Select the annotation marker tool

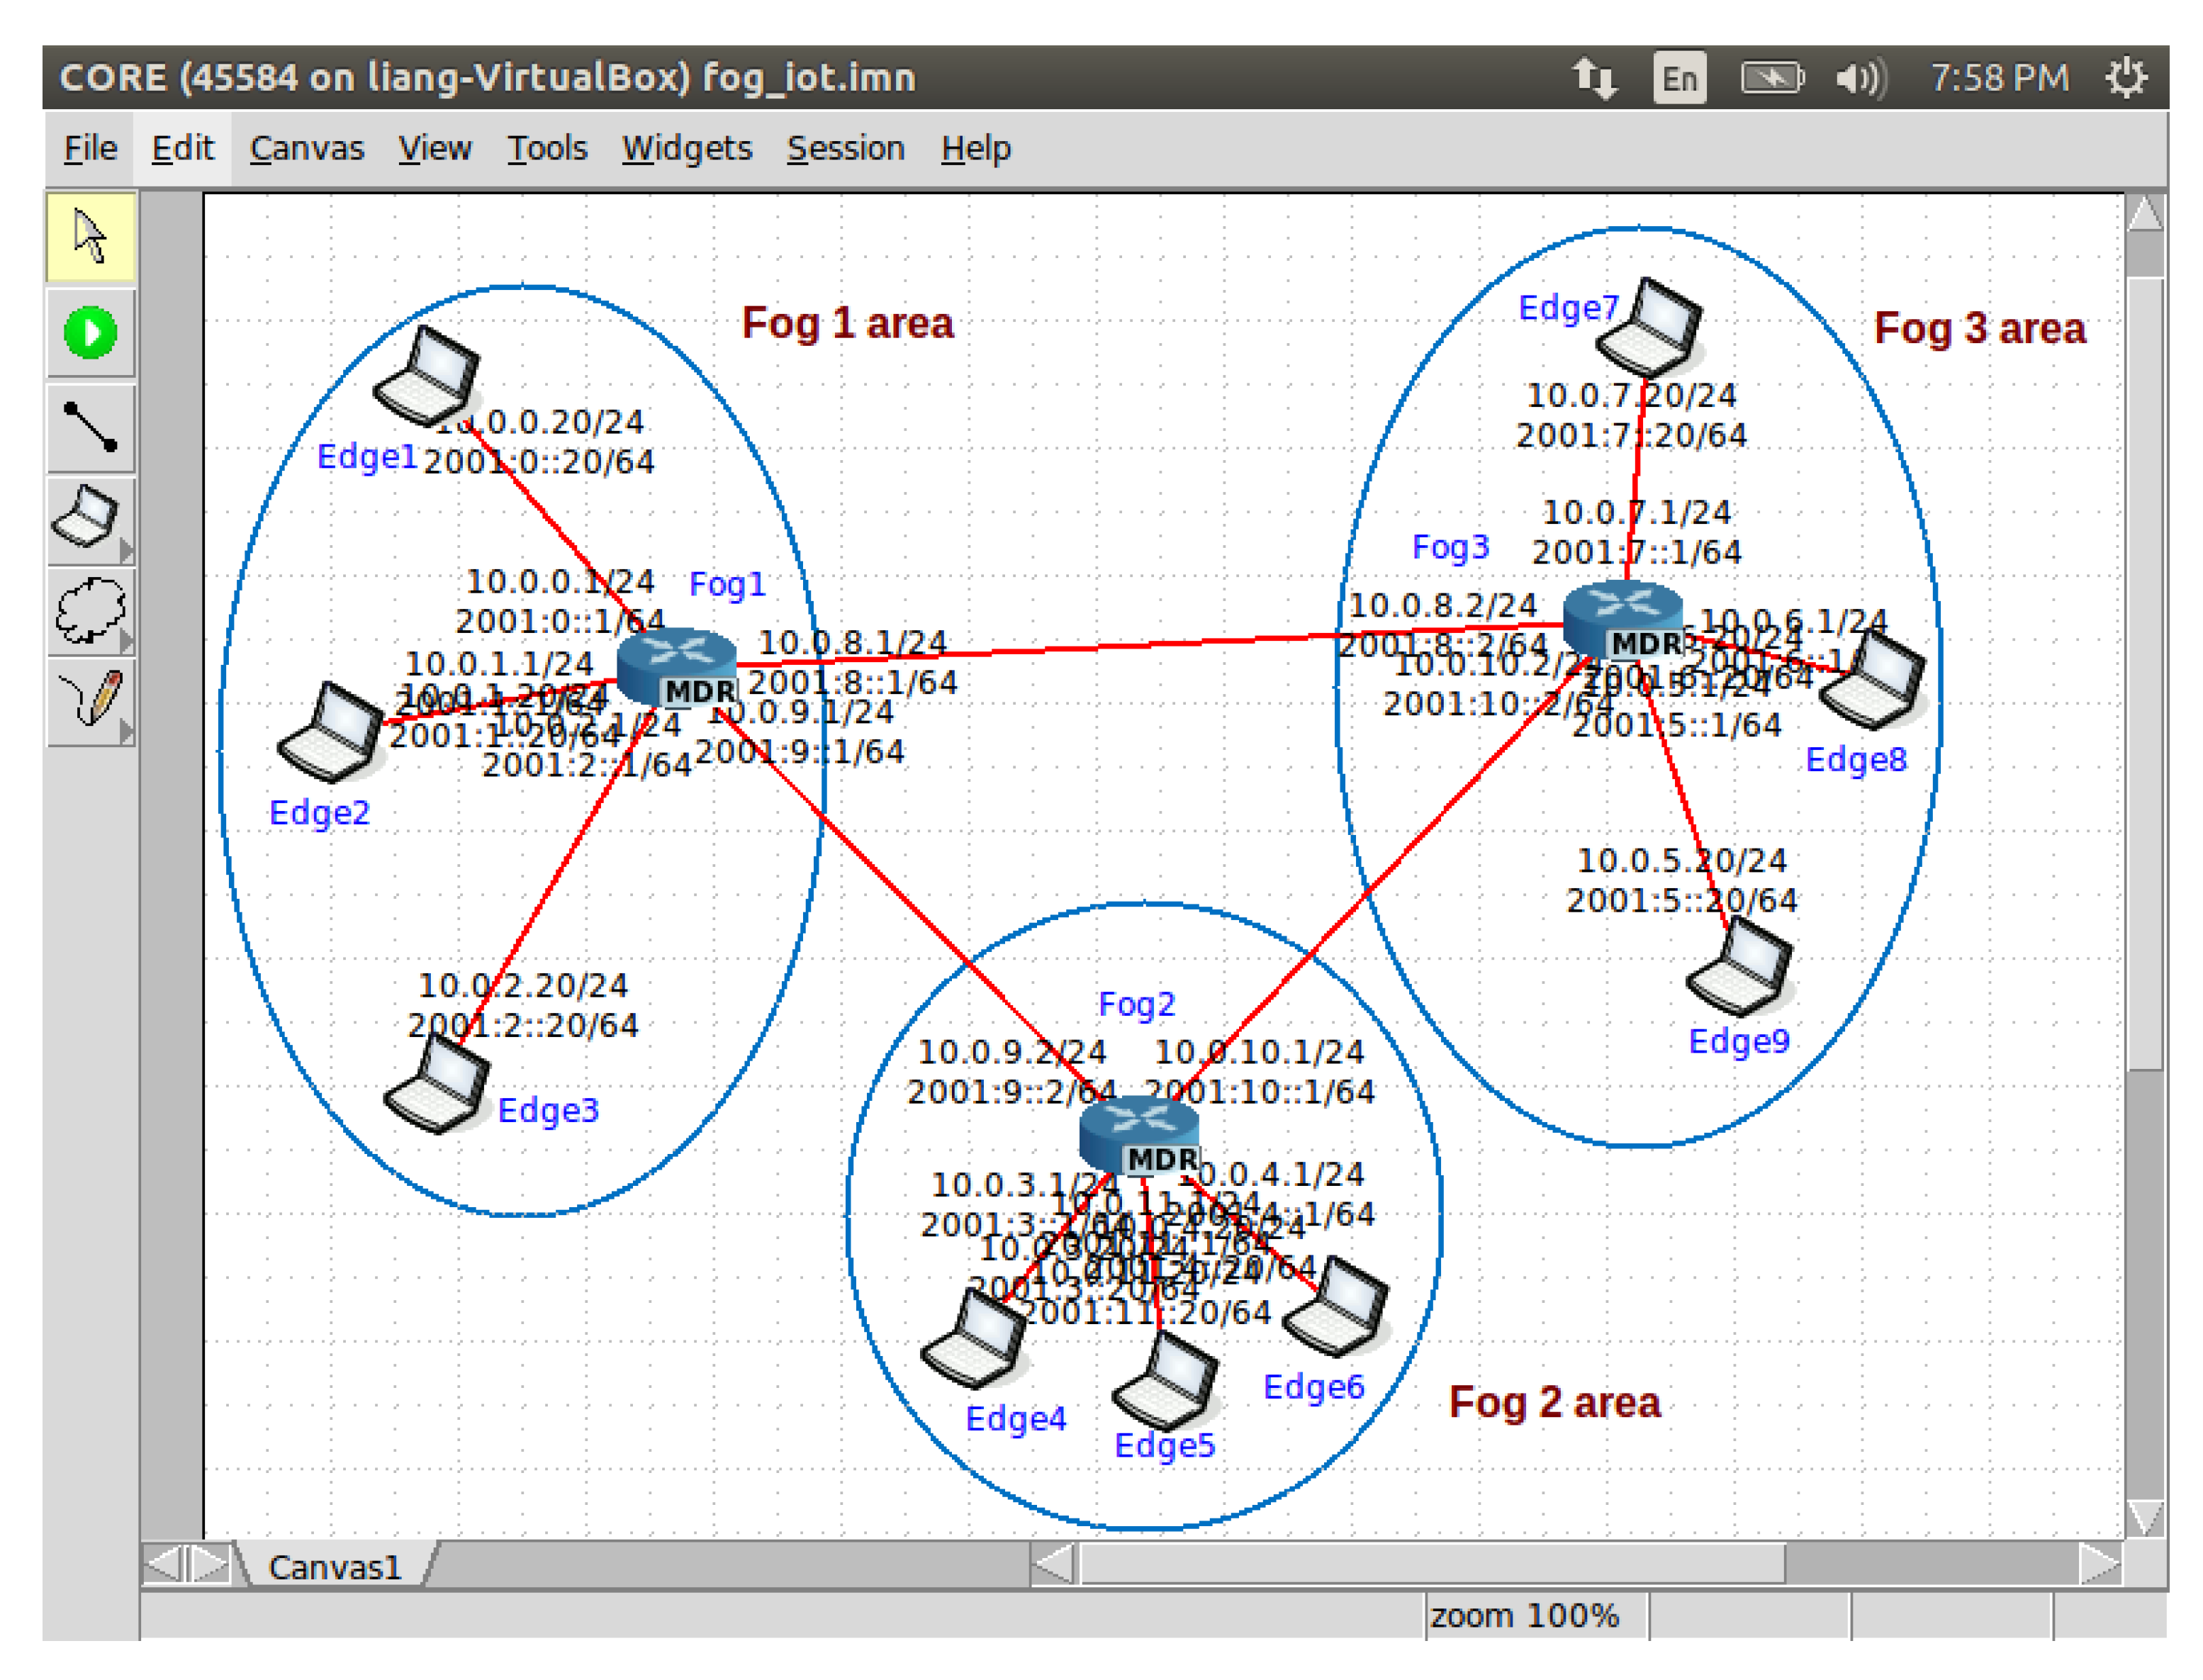tap(90, 698)
